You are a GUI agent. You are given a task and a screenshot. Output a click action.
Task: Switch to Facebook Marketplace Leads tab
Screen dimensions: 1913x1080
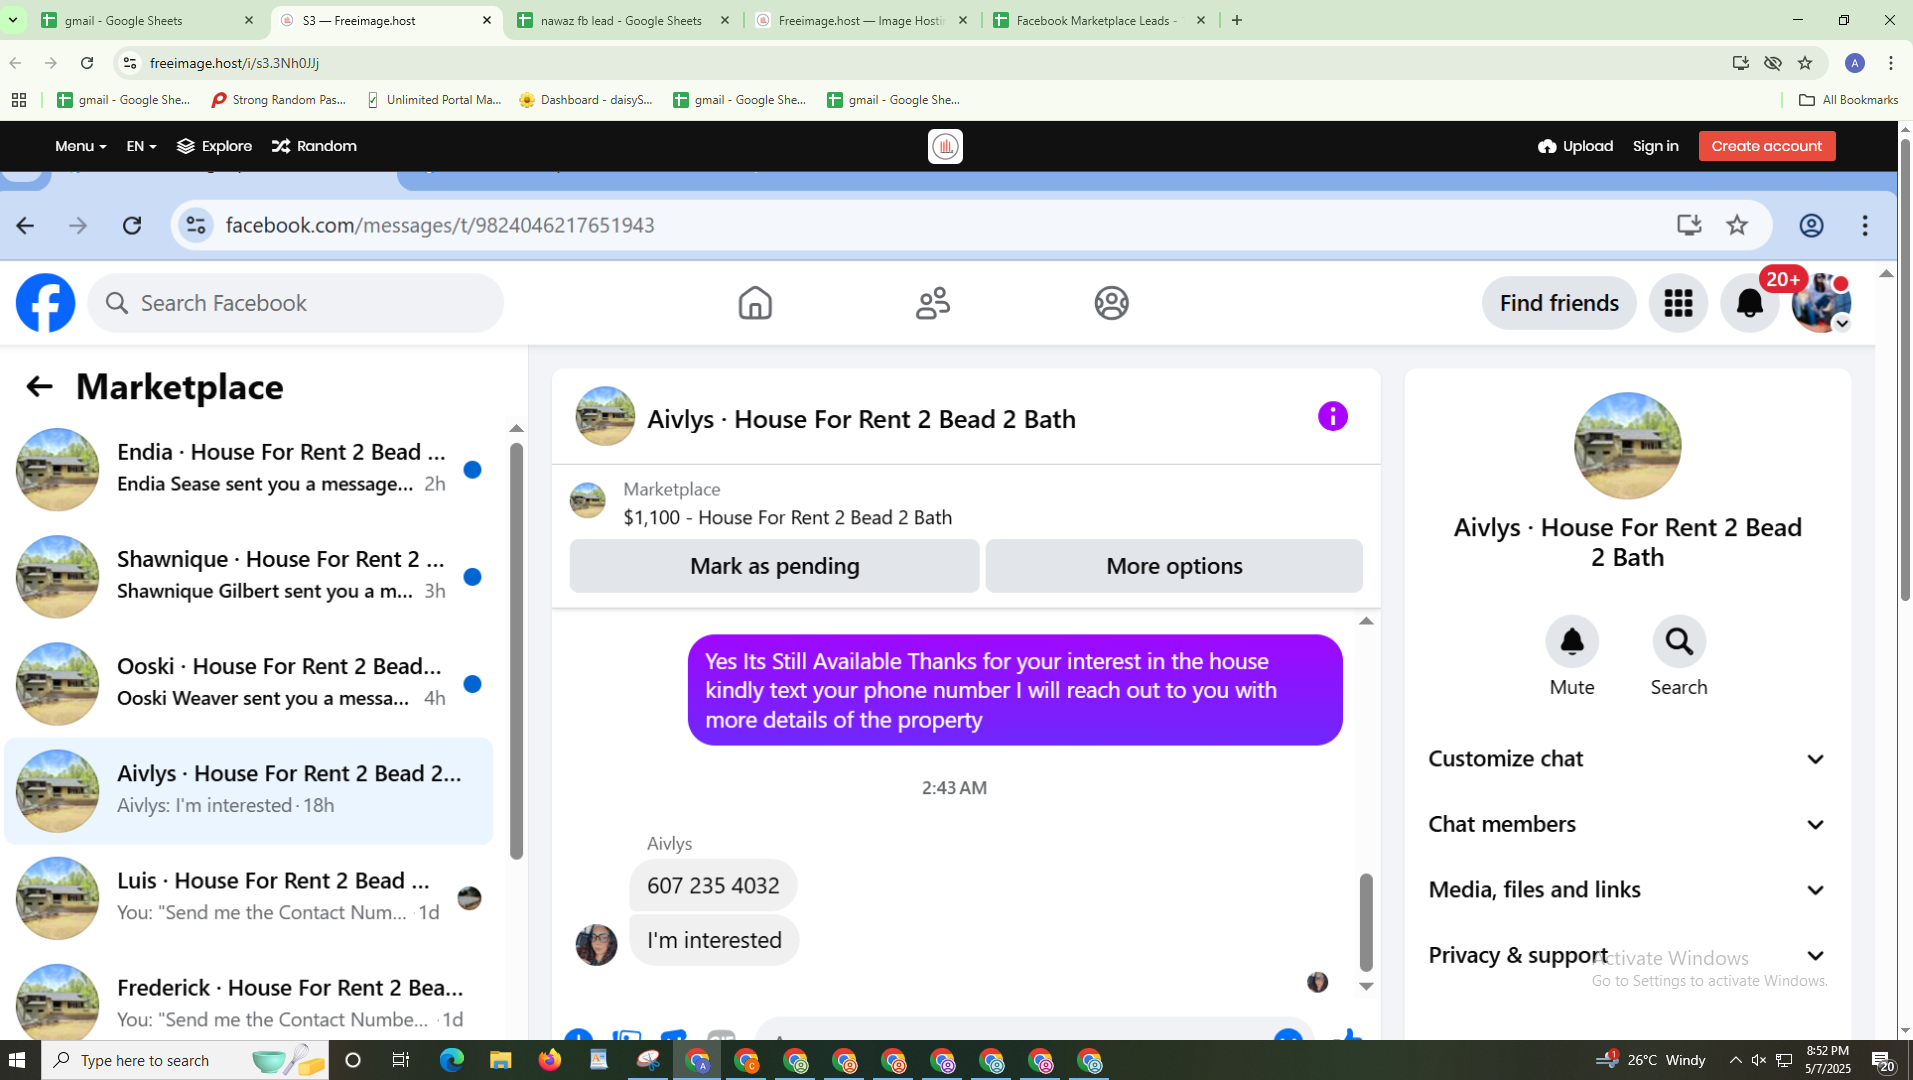pyautogui.click(x=1100, y=20)
